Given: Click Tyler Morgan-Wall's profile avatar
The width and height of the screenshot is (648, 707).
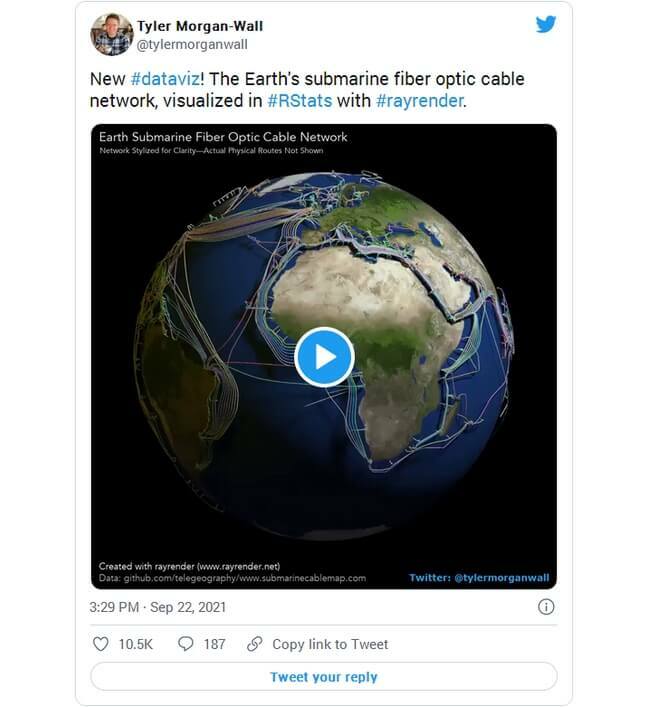Looking at the screenshot, I should coord(111,34).
